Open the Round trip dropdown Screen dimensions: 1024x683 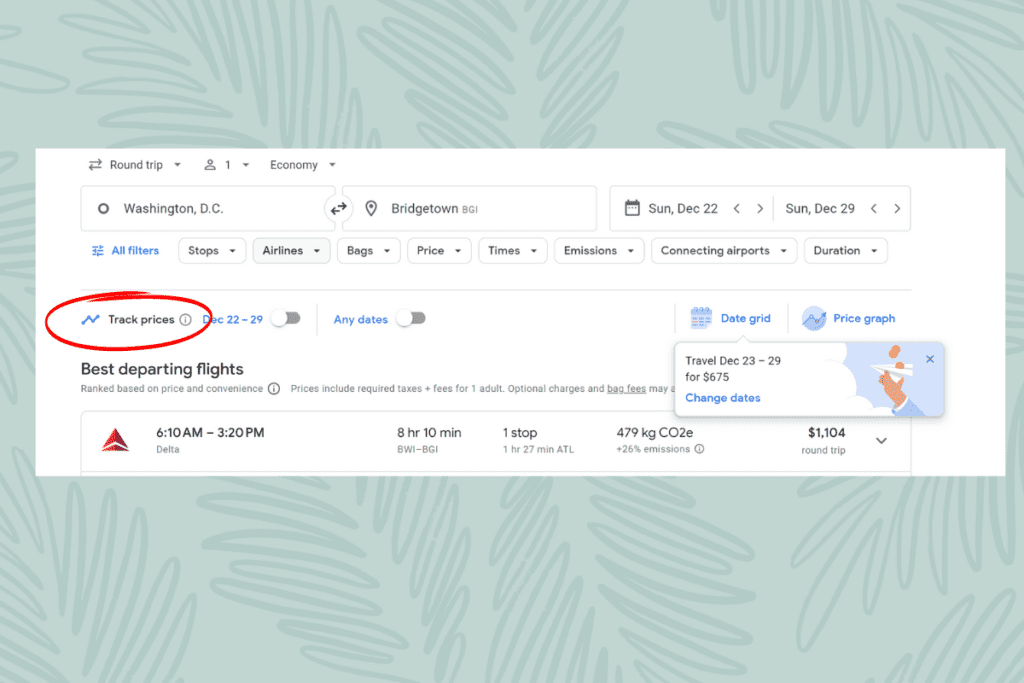pos(135,164)
